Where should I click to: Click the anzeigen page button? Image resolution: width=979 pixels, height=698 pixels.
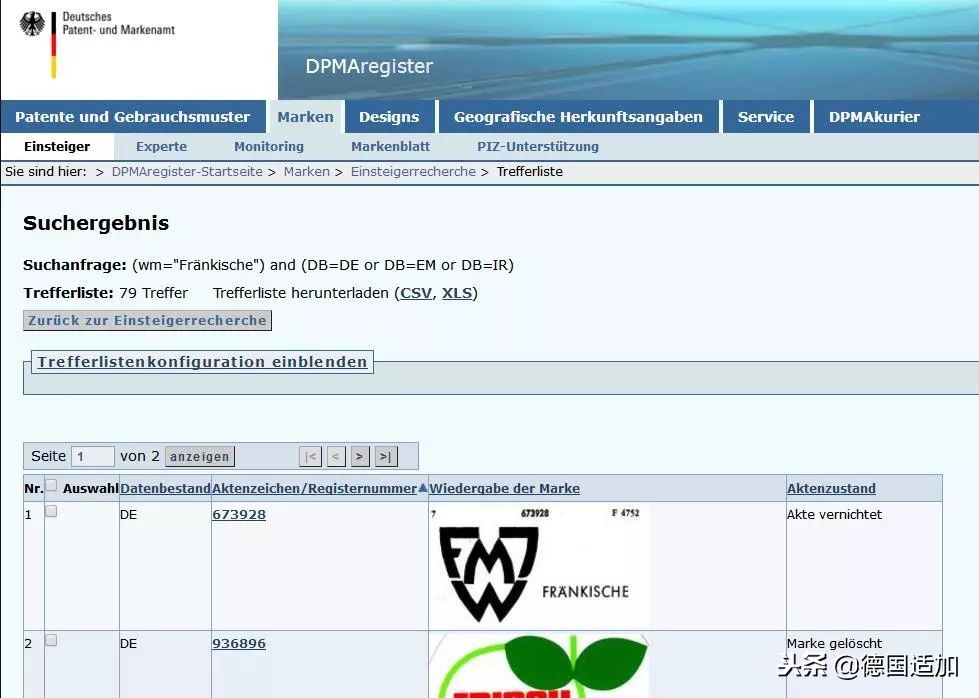[x=200, y=457]
